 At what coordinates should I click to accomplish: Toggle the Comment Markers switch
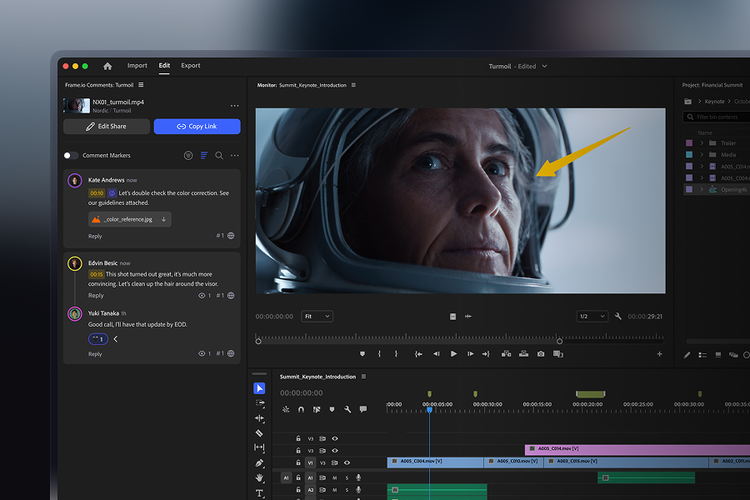pyautogui.click(x=71, y=156)
